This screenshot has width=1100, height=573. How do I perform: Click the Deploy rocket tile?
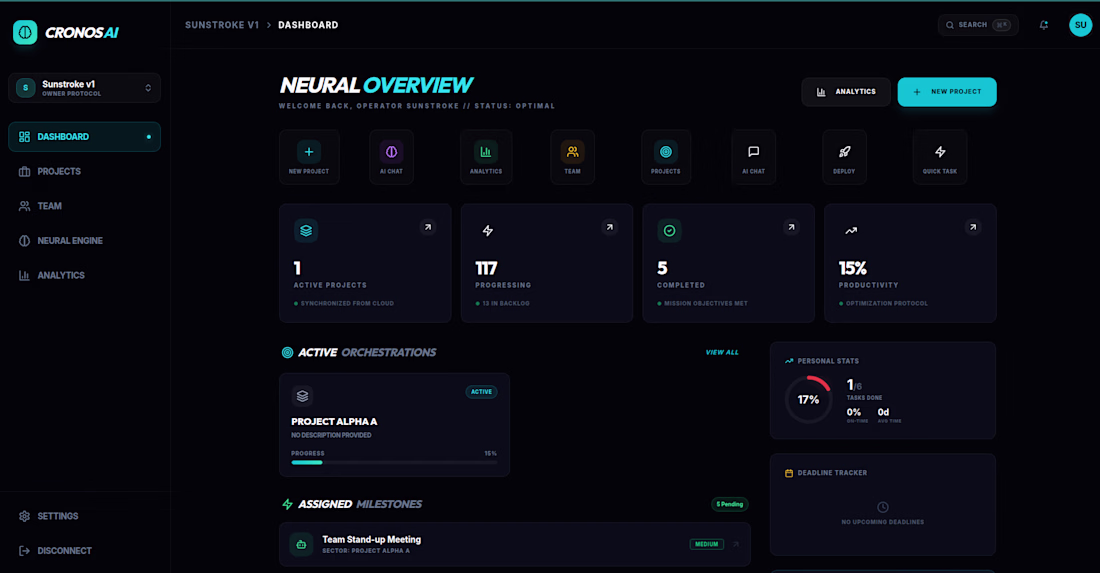coord(844,157)
